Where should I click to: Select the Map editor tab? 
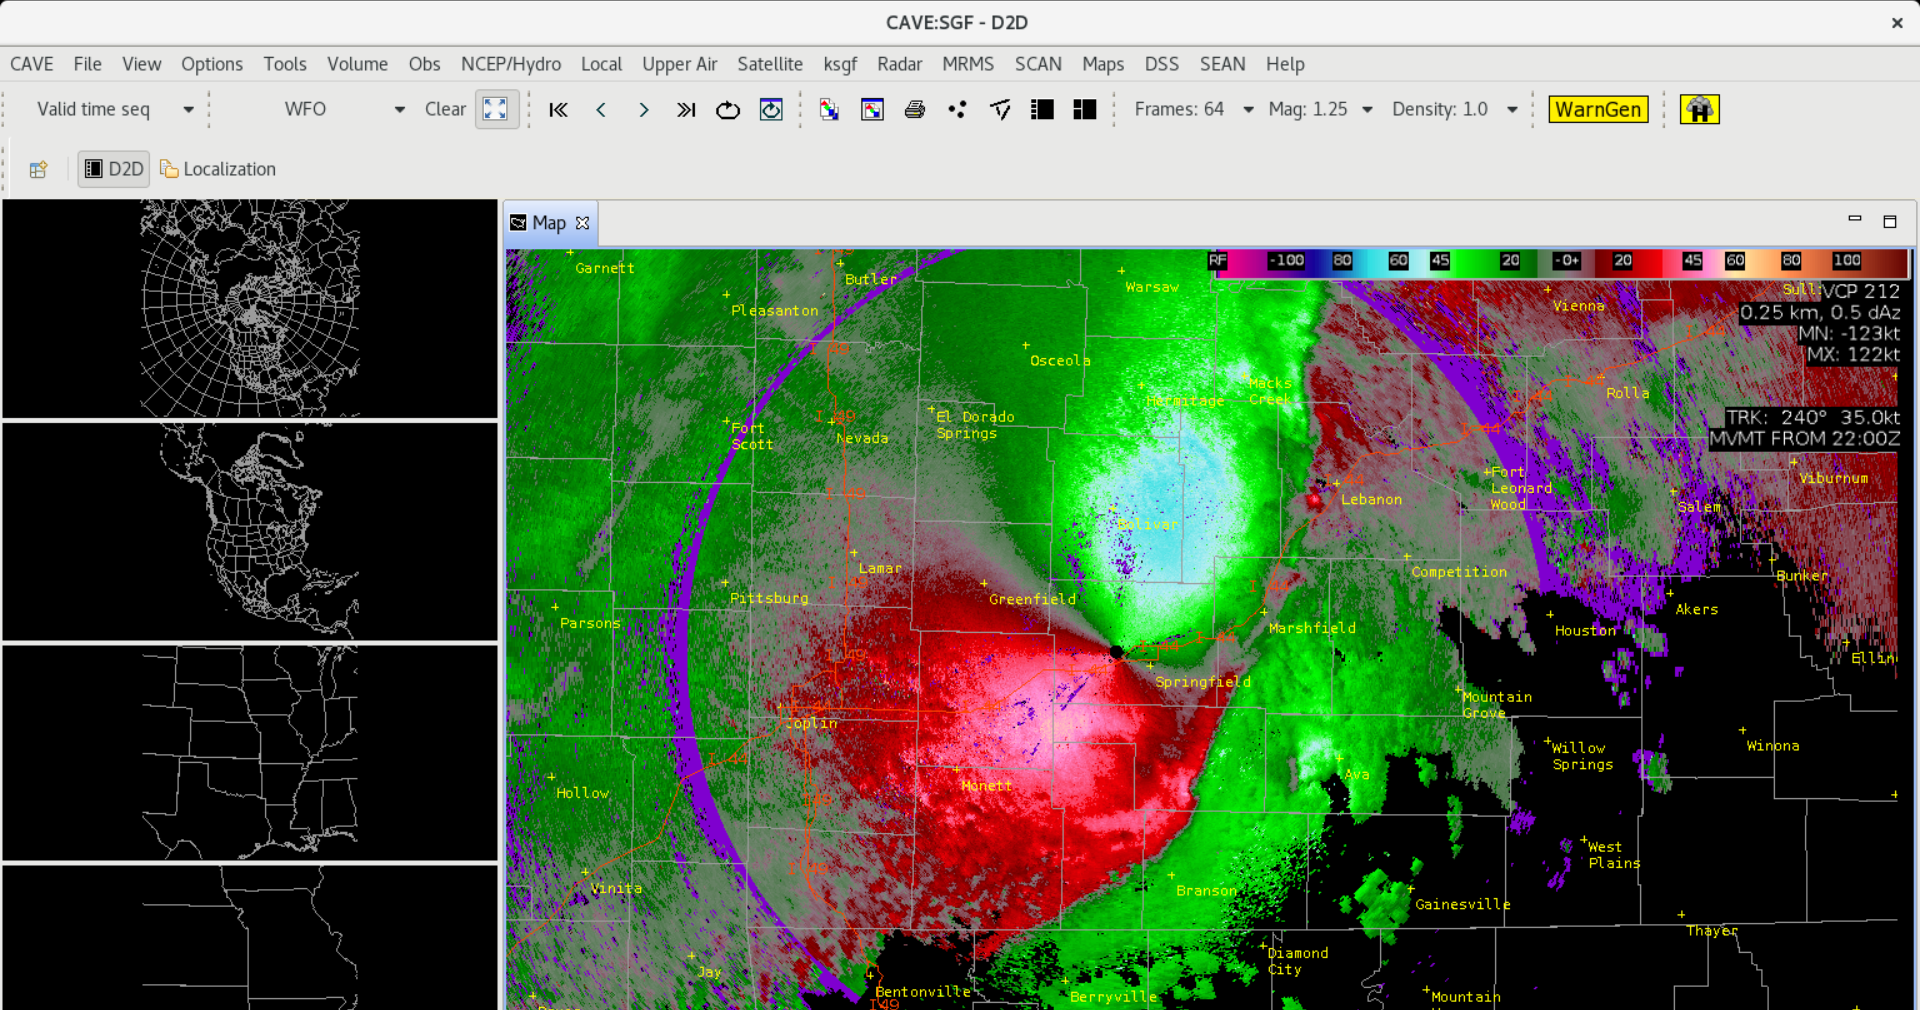549,223
